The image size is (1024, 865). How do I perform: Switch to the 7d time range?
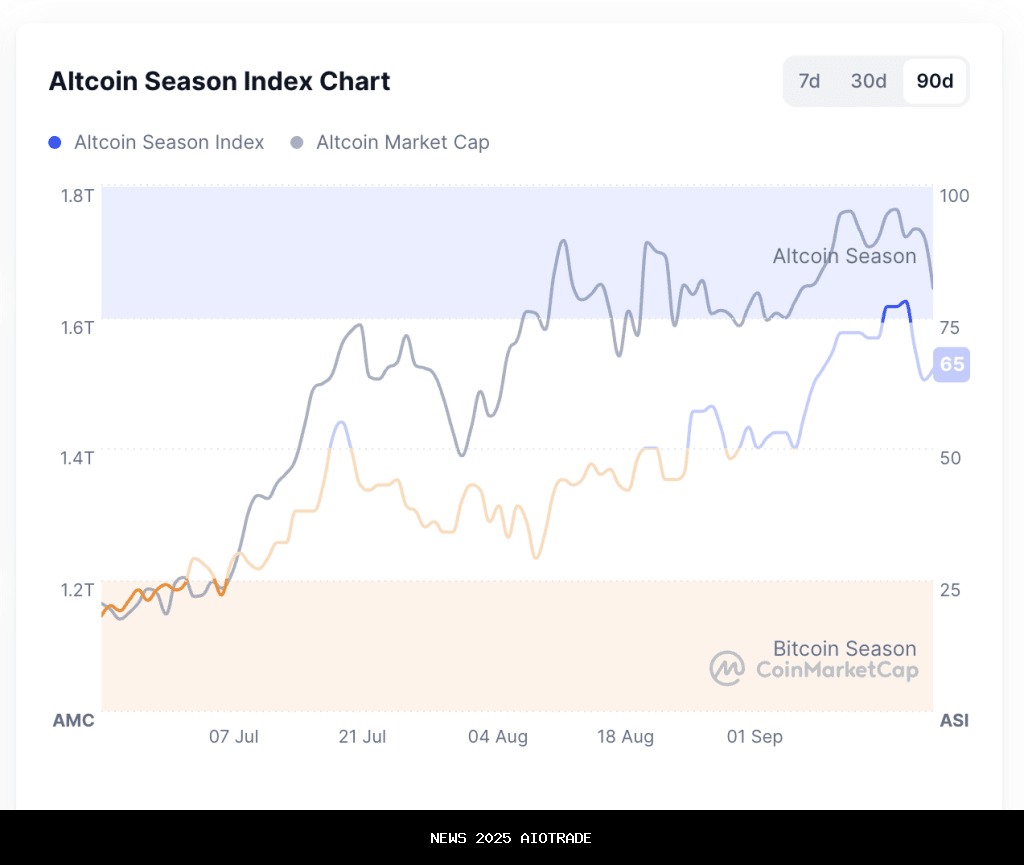pyautogui.click(x=809, y=81)
